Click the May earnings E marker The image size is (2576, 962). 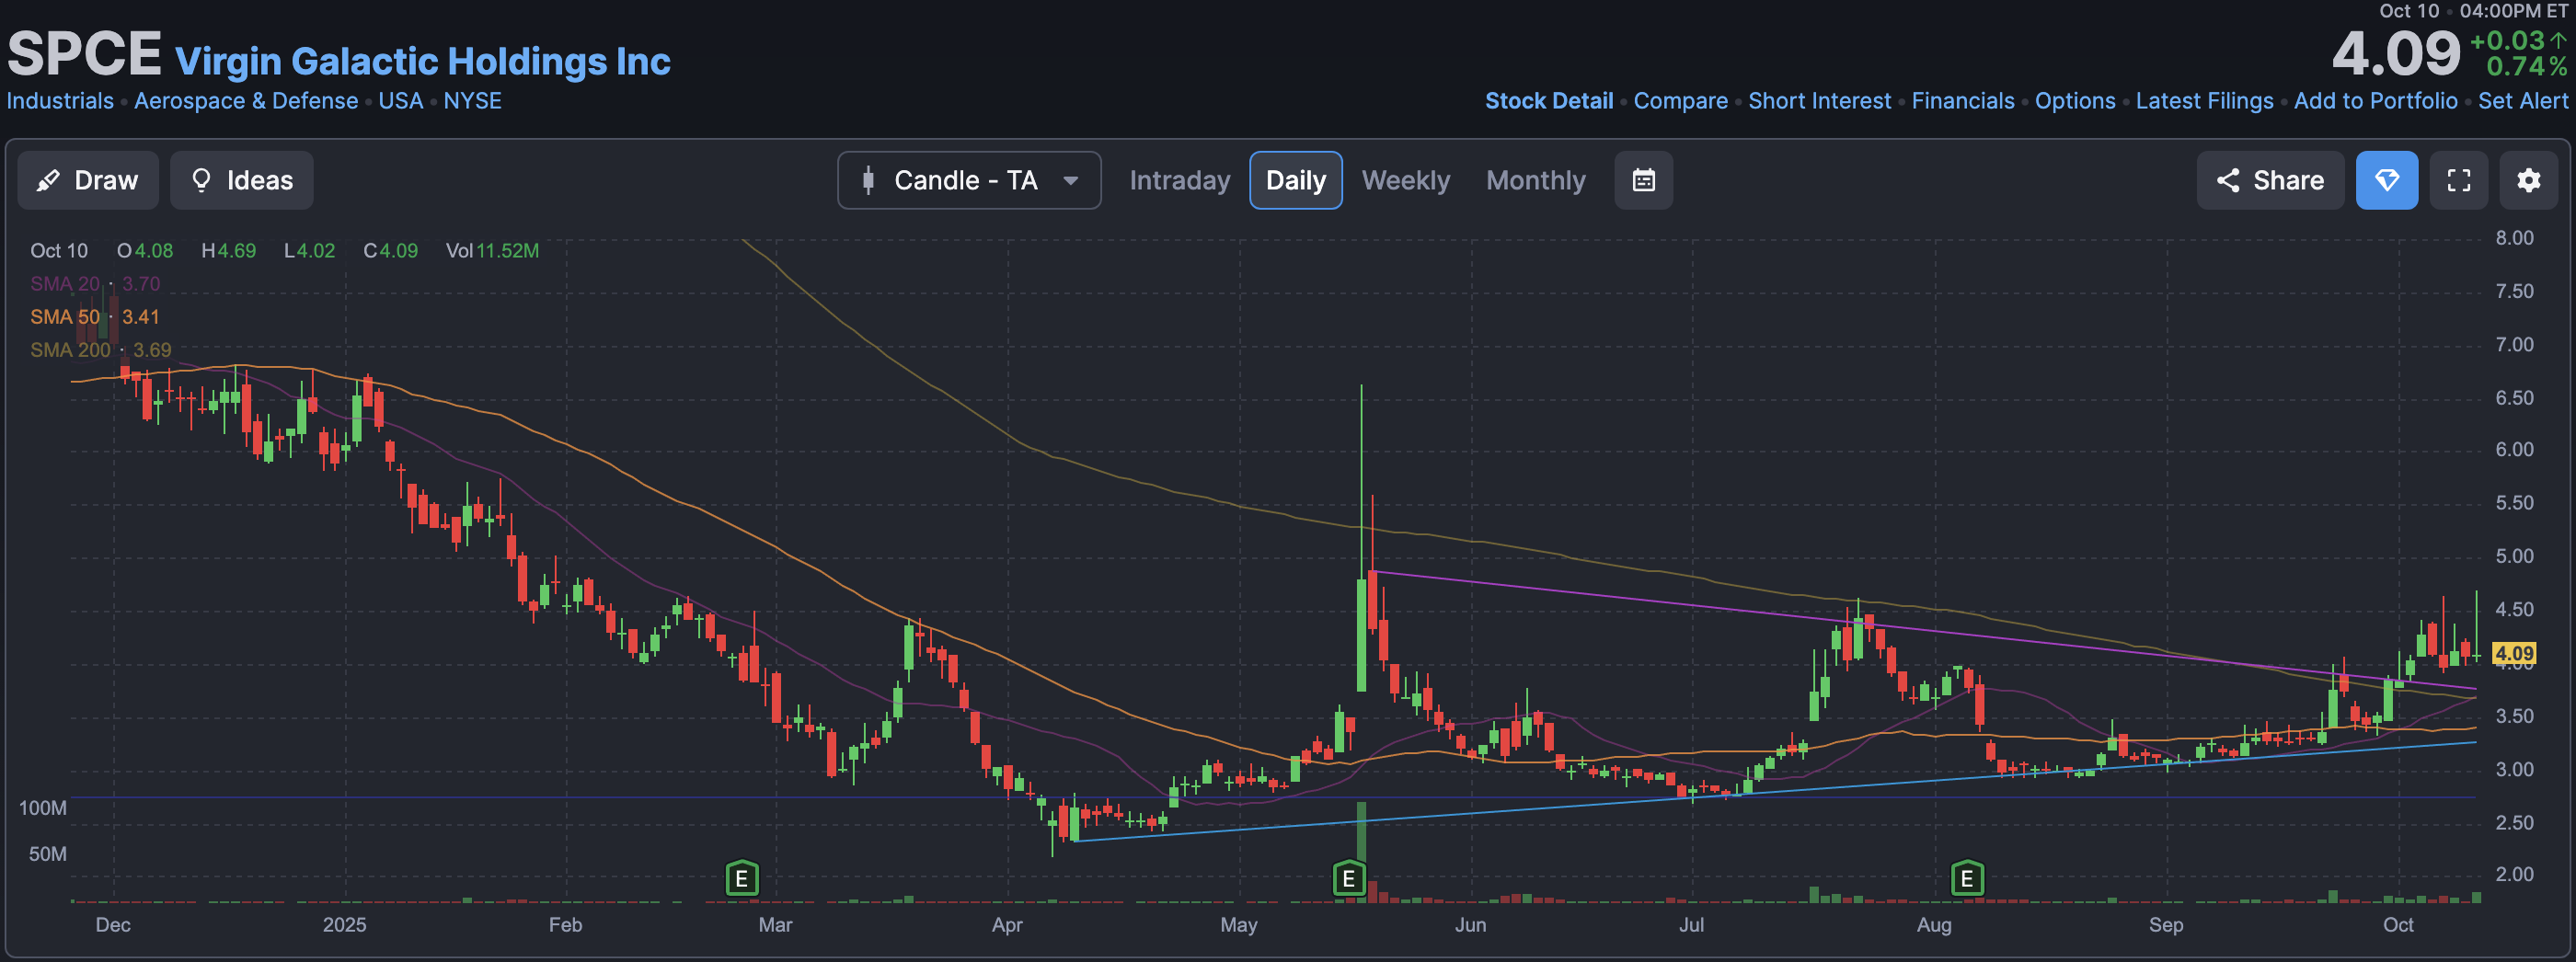pos(1348,879)
